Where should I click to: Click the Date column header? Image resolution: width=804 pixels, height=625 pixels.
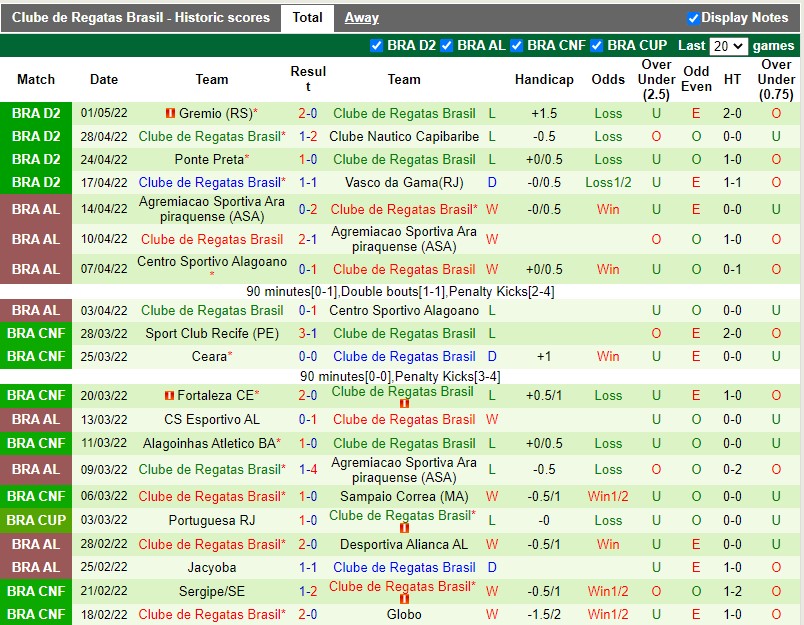(x=104, y=79)
